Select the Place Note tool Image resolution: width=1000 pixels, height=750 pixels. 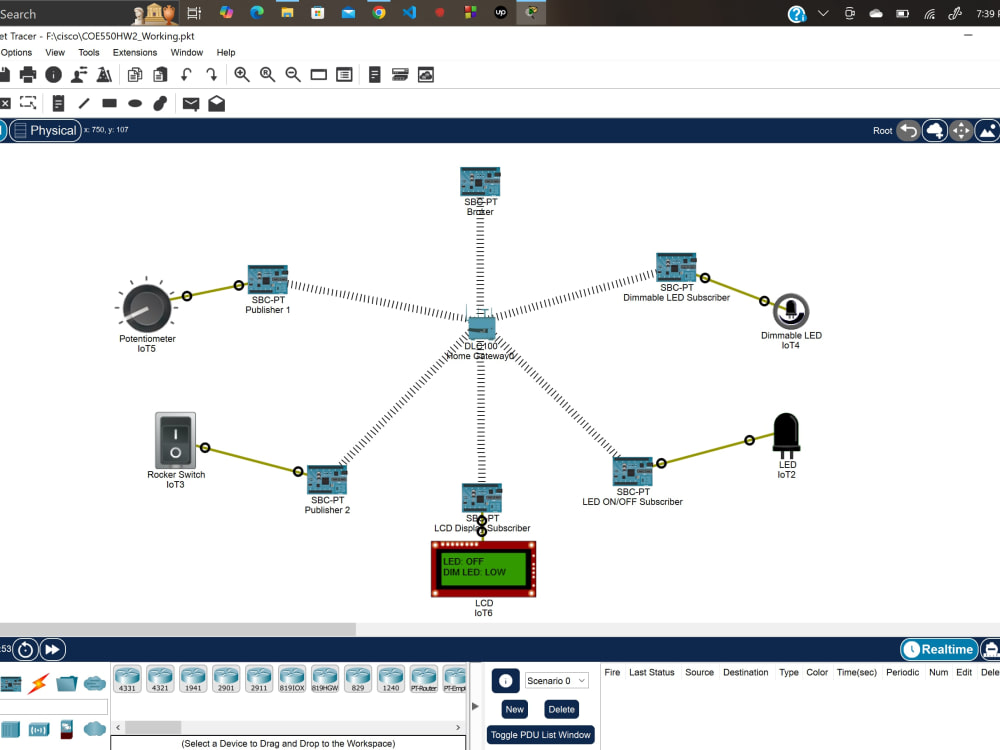click(x=57, y=103)
